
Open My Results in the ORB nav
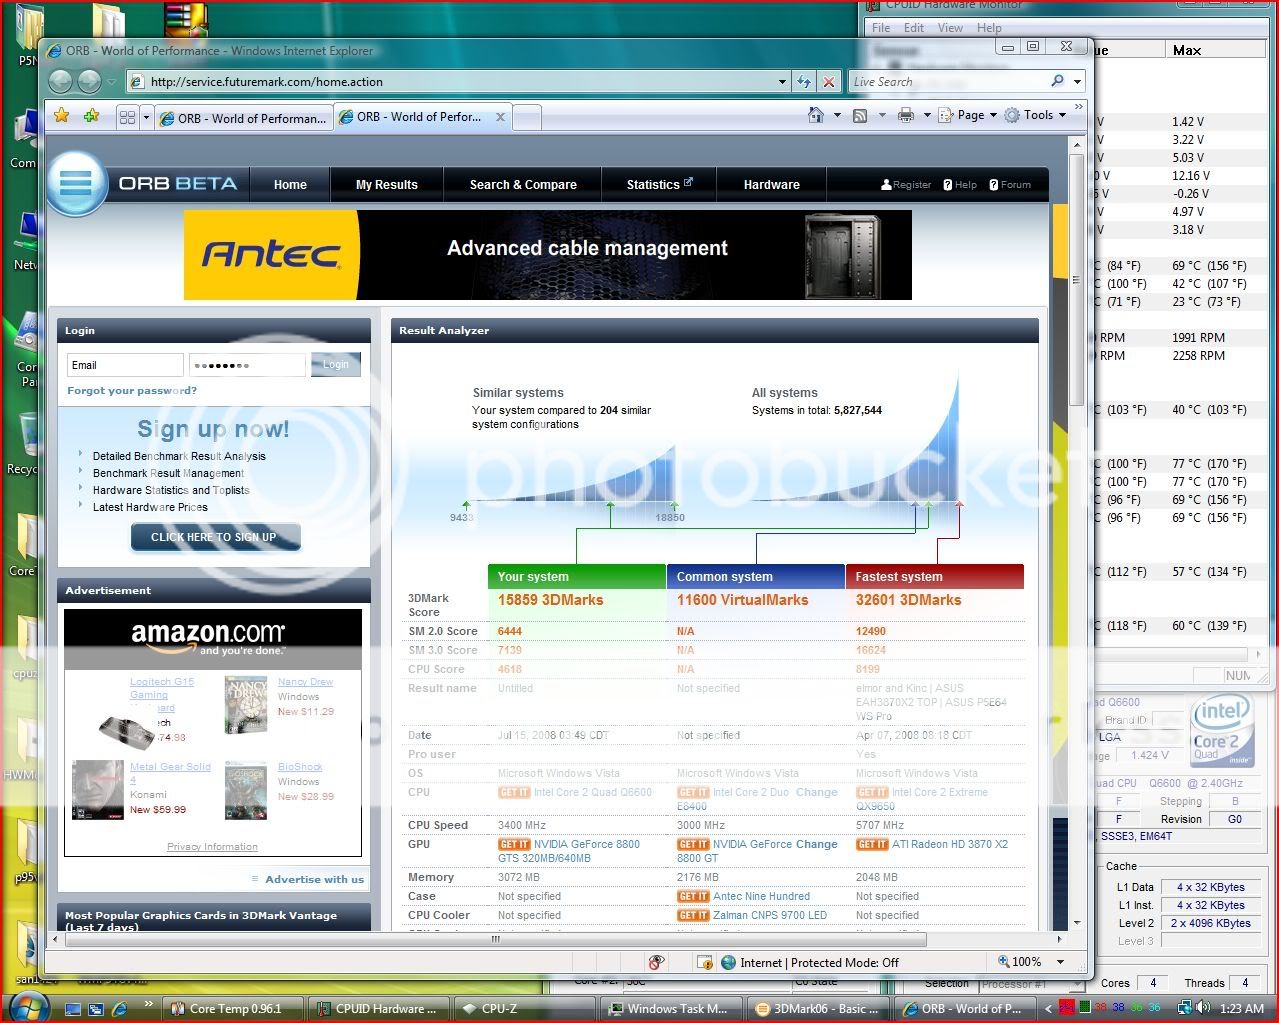point(387,184)
